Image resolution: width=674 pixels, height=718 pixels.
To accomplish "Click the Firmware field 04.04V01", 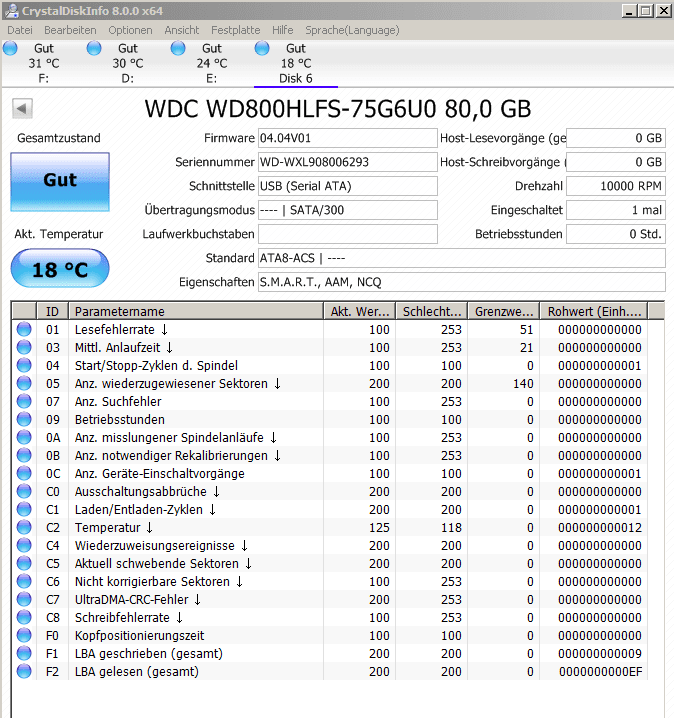I will [x=348, y=138].
